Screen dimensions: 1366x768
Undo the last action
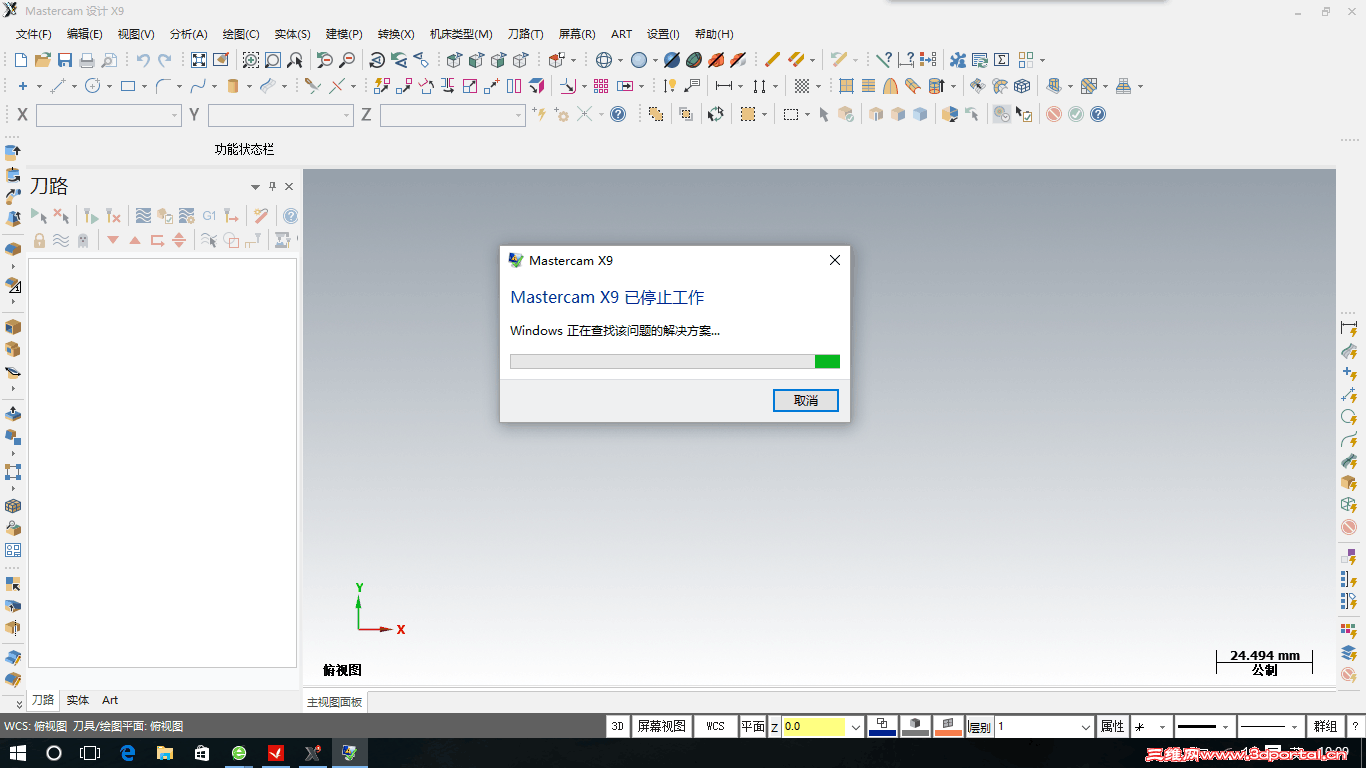coord(143,60)
